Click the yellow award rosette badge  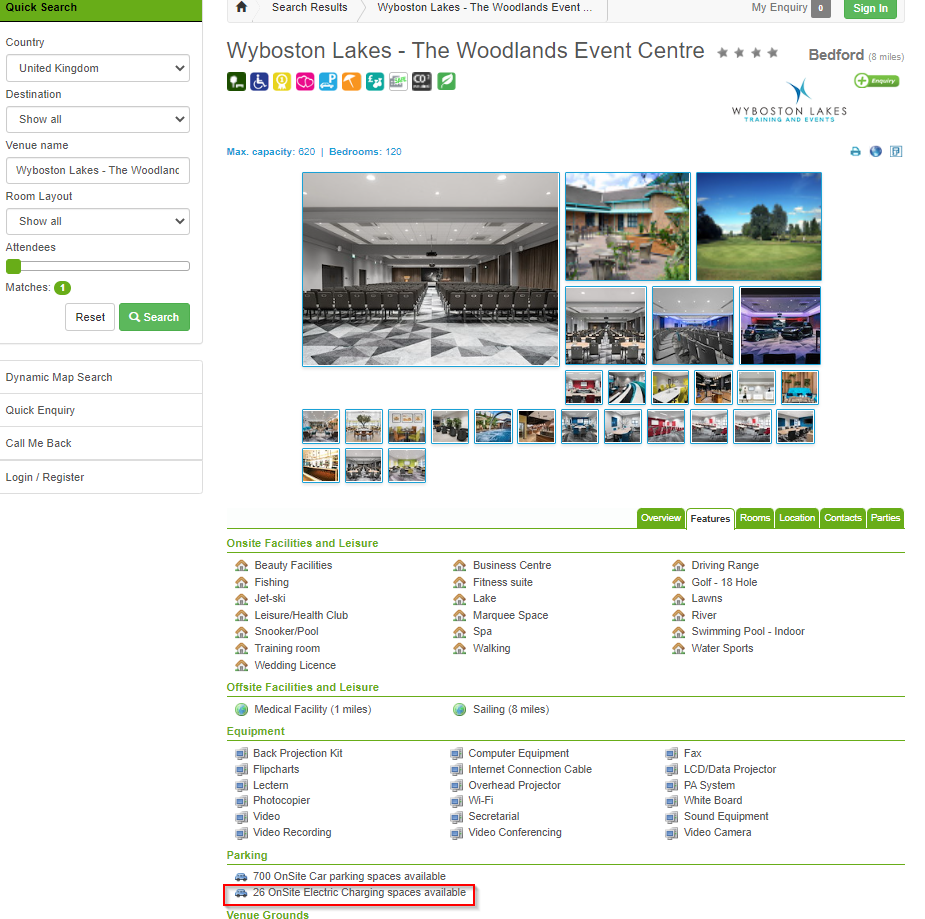coord(282,81)
